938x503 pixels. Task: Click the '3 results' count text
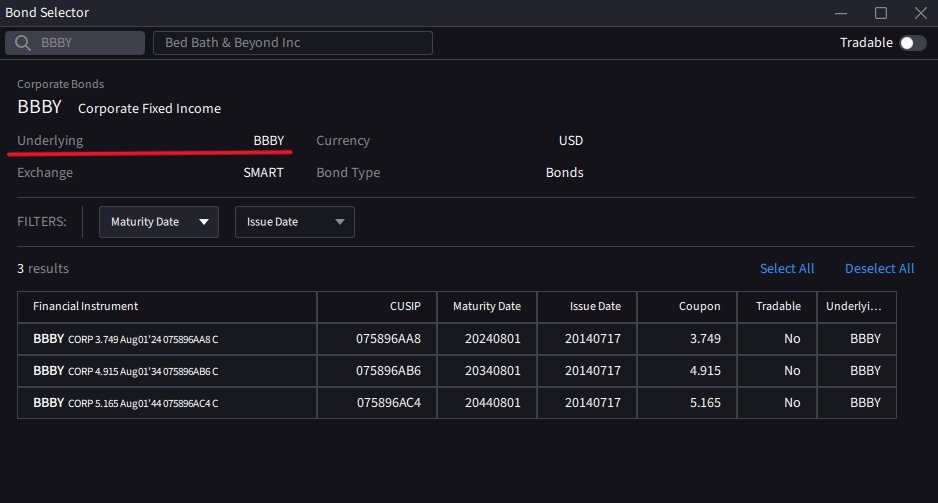[42, 269]
